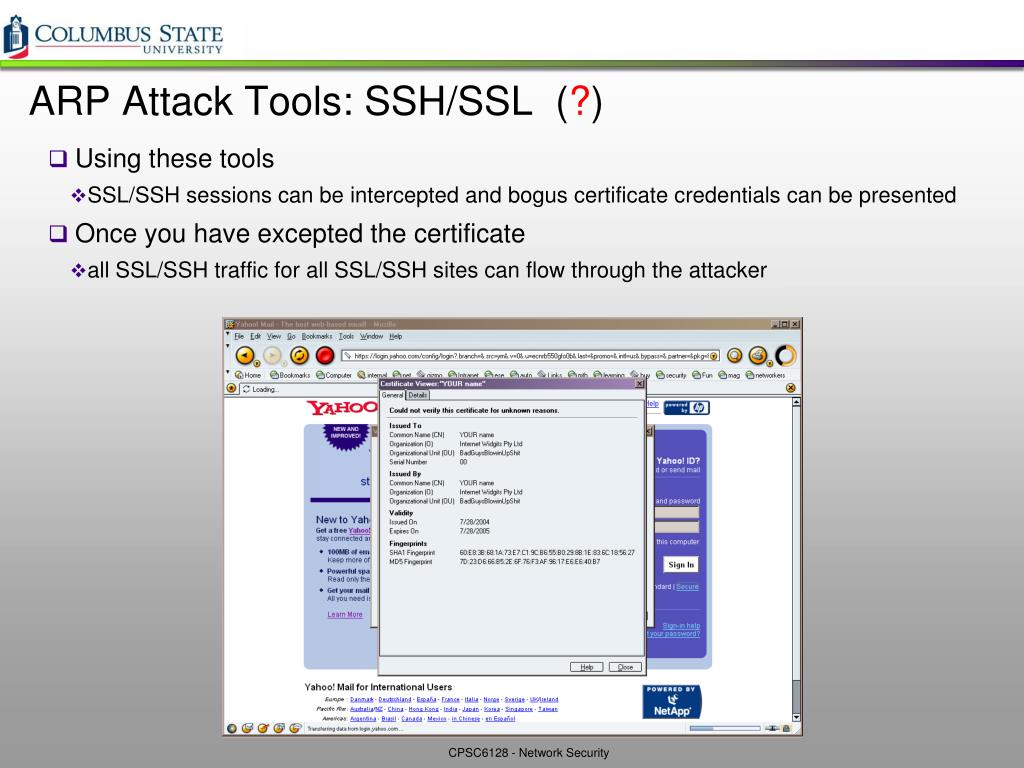
Task: Open the Bookmarks folder on the personal toolbar
Action: (x=291, y=375)
